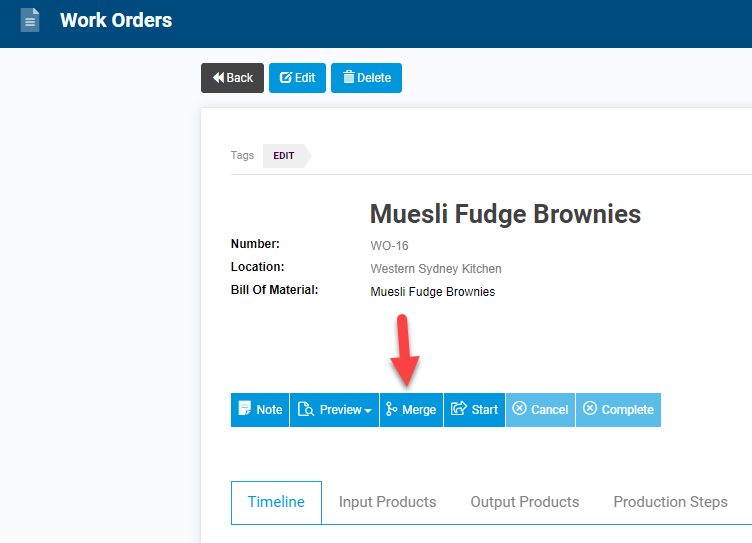Screen dimensions: 752x543
Task: Click the Delete trash can icon
Action: click(349, 77)
